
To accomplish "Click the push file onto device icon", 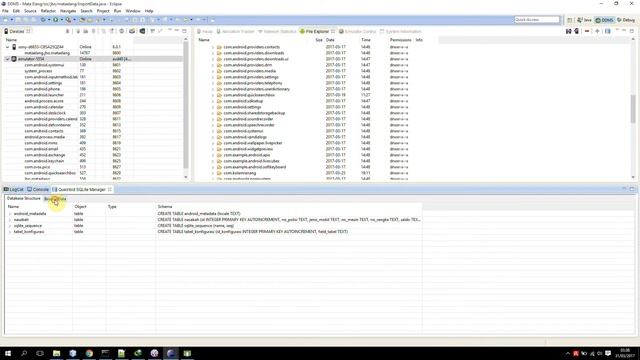I will (x=576, y=31).
